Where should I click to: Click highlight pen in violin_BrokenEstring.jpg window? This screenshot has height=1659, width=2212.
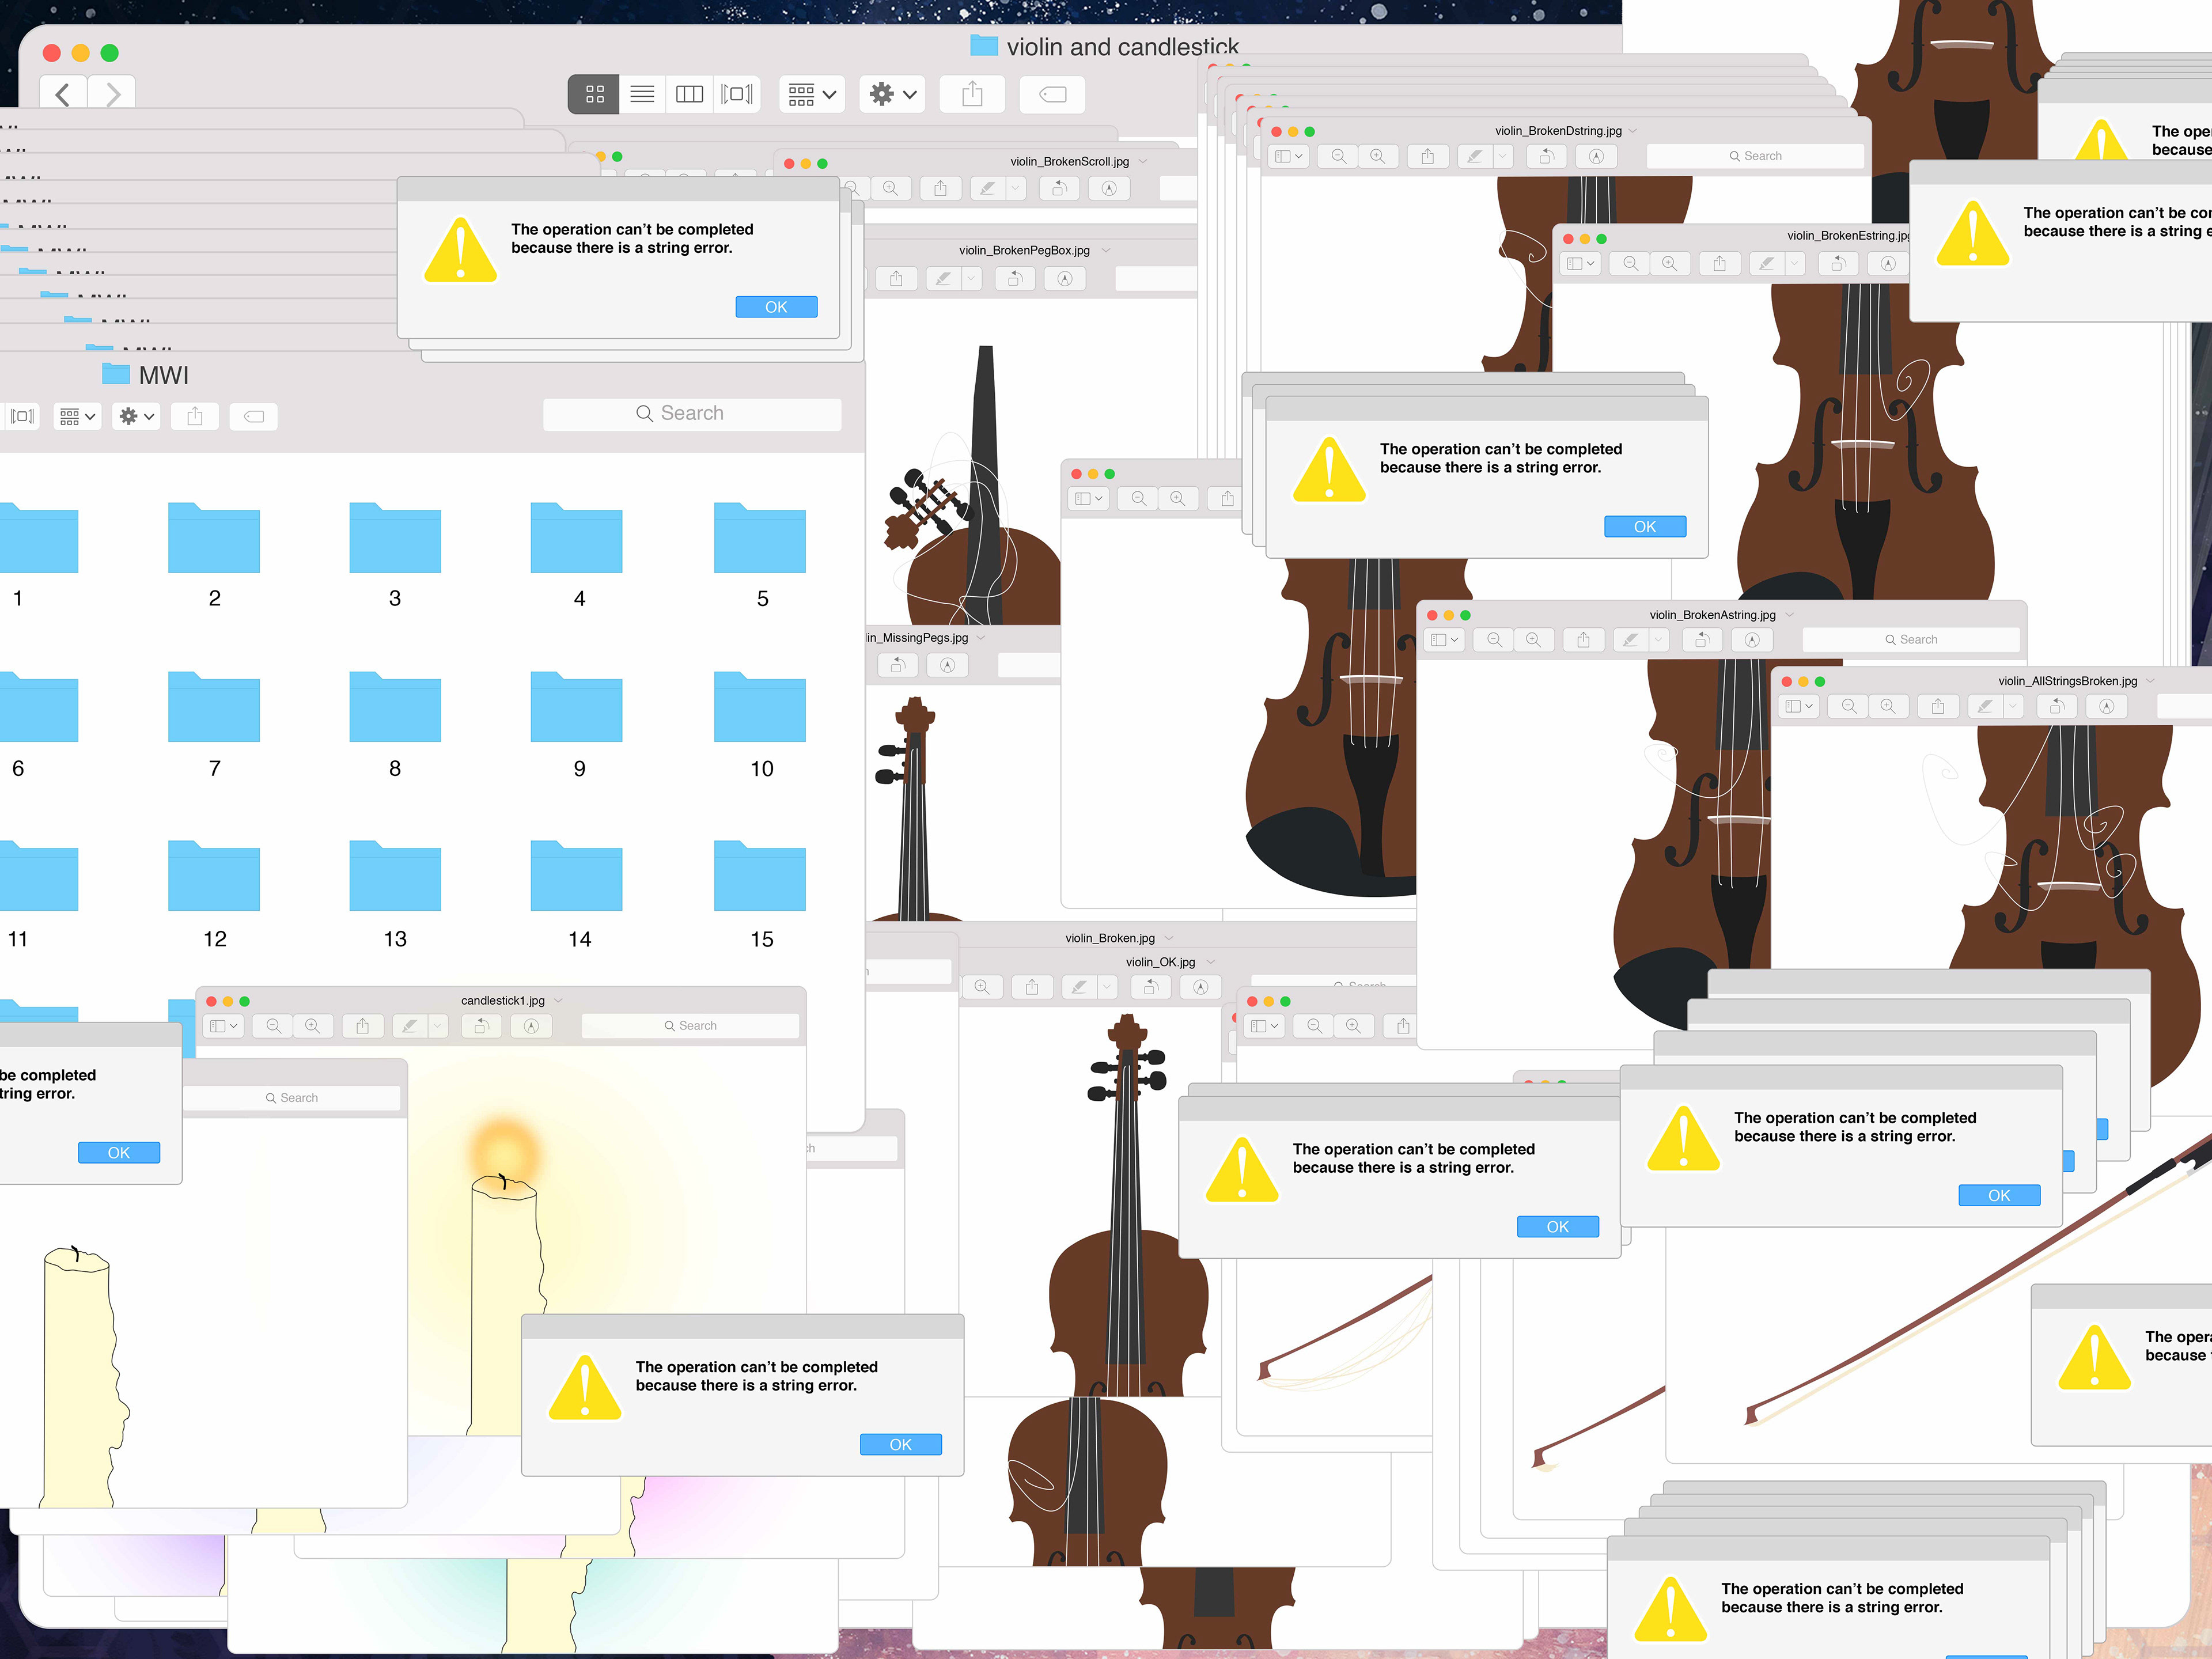coord(1767,263)
